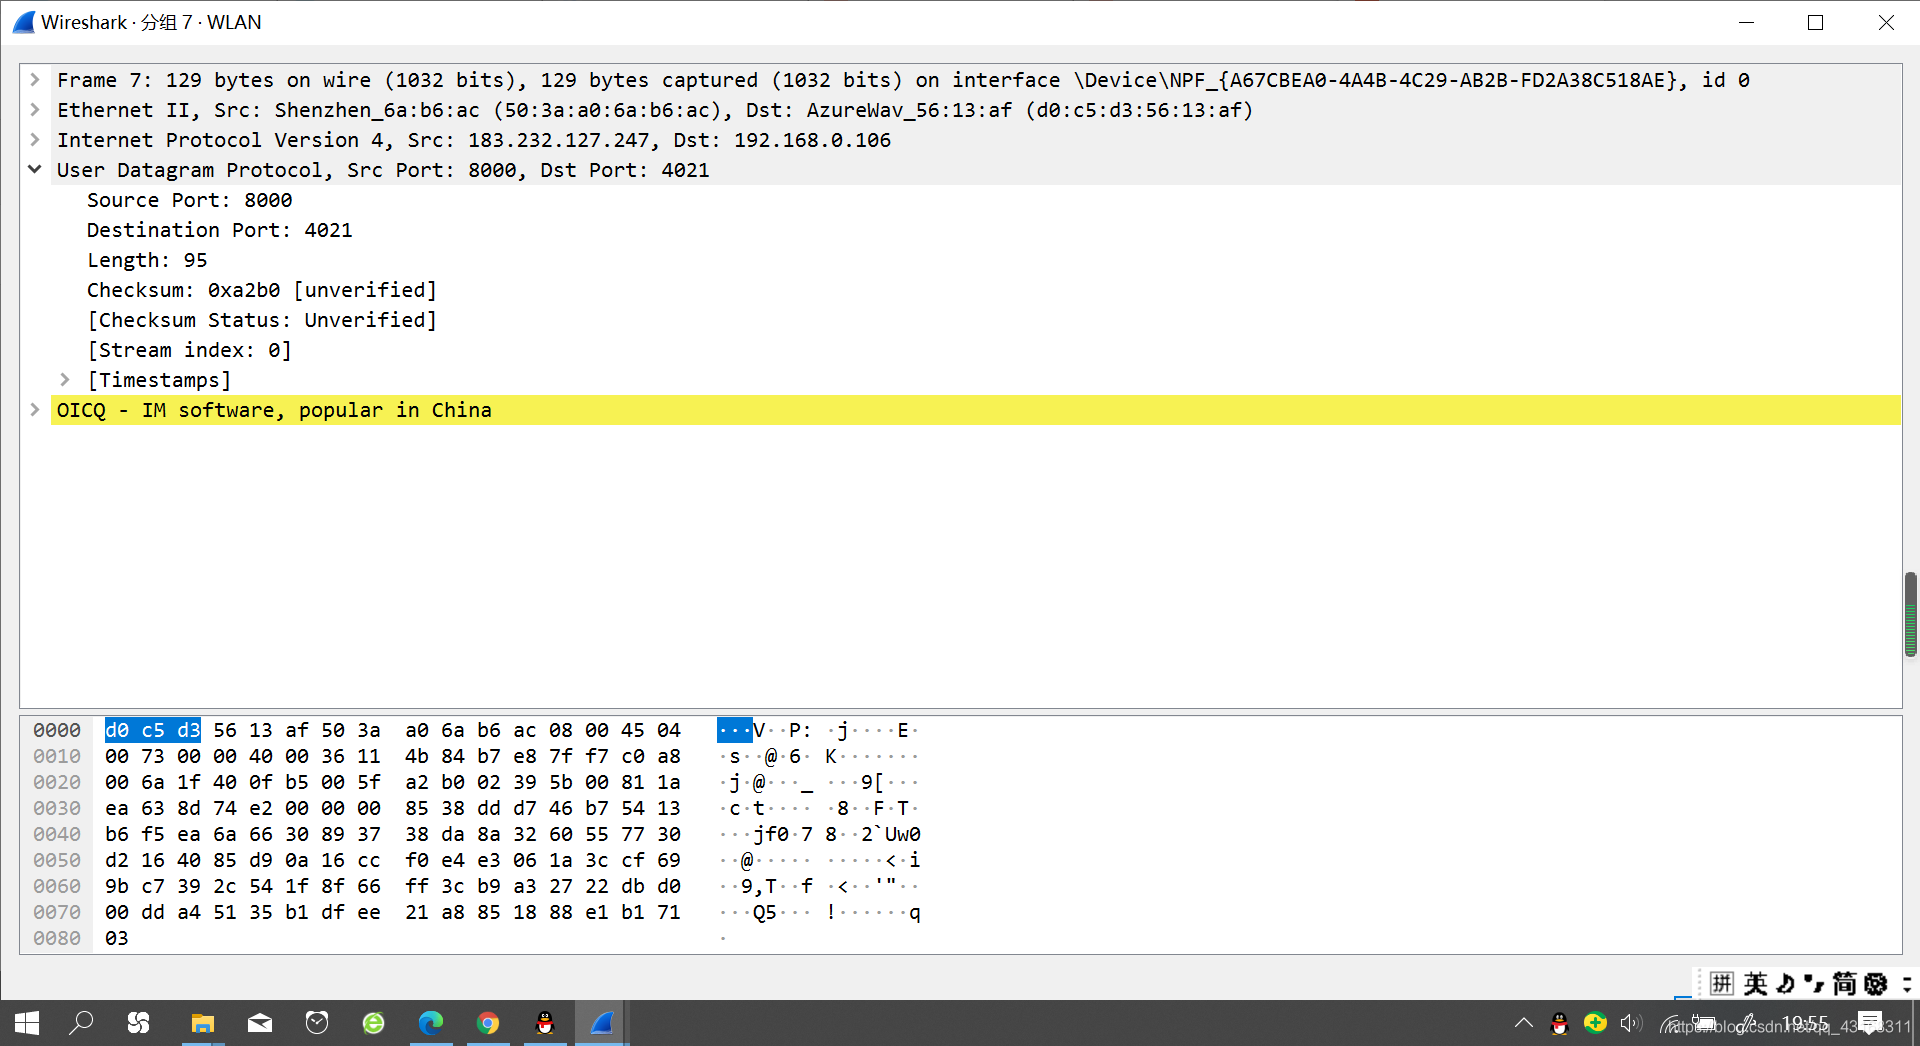Screen dimensions: 1920x1046
Task: Open the fan-shaped app taskbar icon
Action: [138, 1023]
